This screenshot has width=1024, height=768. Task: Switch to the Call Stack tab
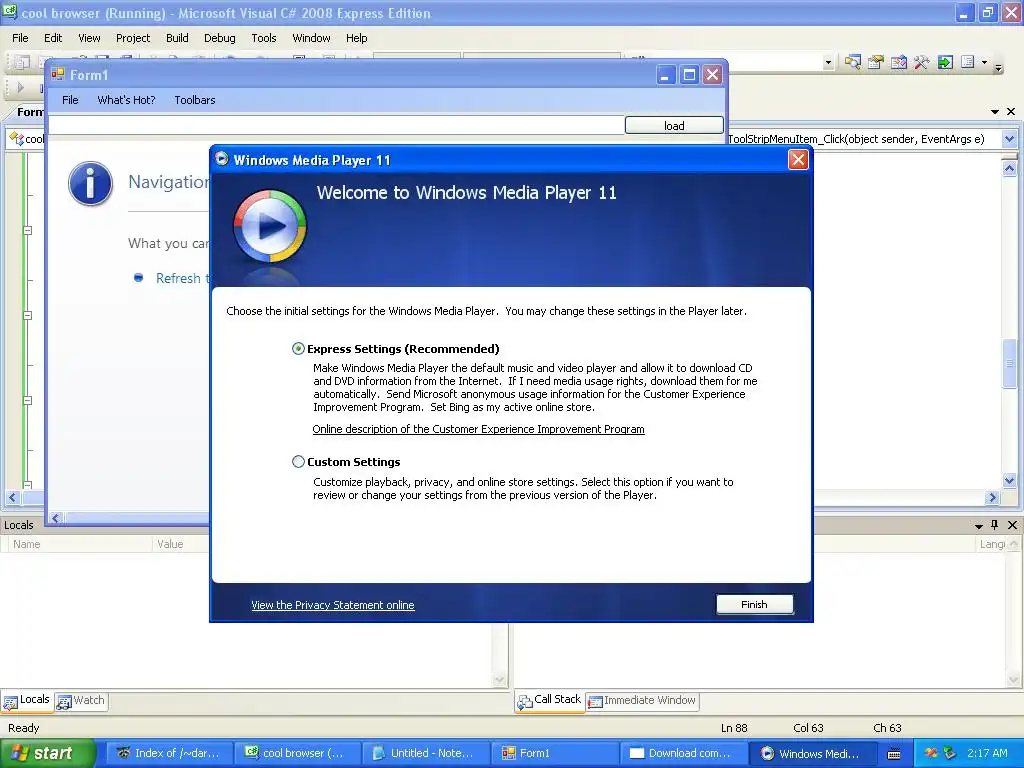[x=549, y=700]
